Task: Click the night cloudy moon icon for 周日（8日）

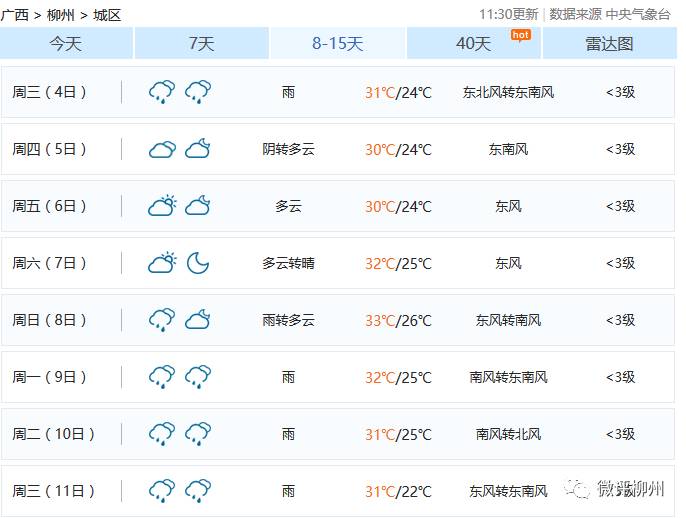Action: pos(198,319)
